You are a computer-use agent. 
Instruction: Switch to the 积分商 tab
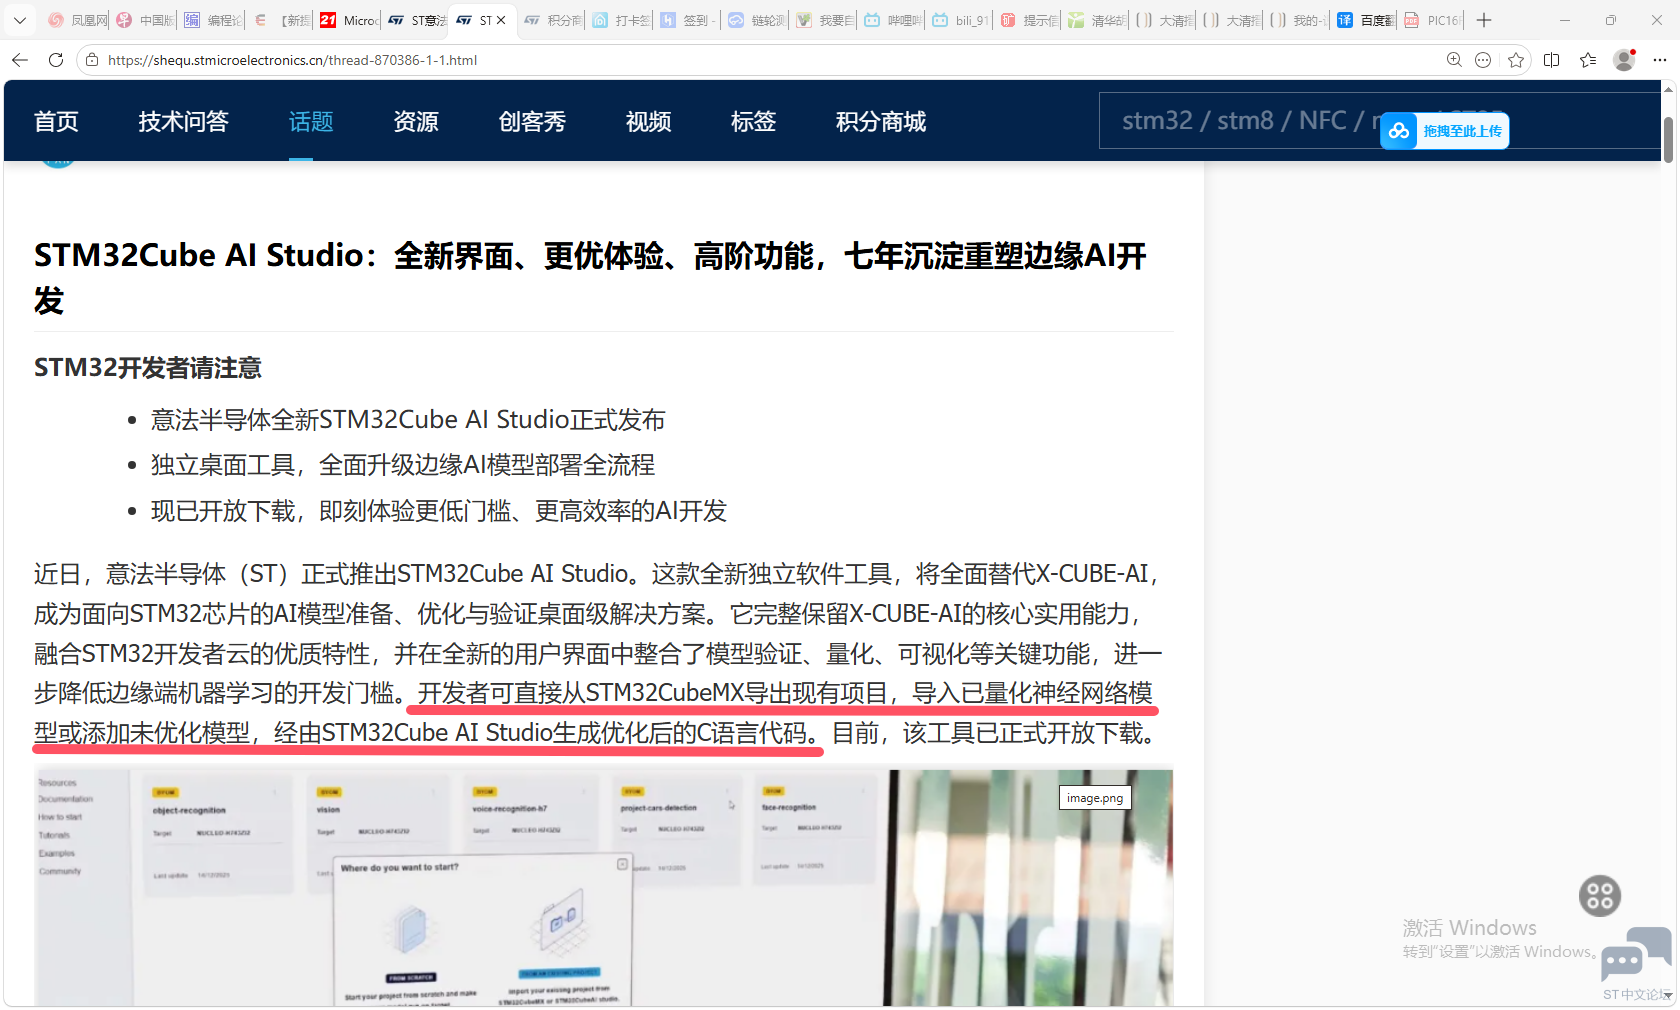553,20
